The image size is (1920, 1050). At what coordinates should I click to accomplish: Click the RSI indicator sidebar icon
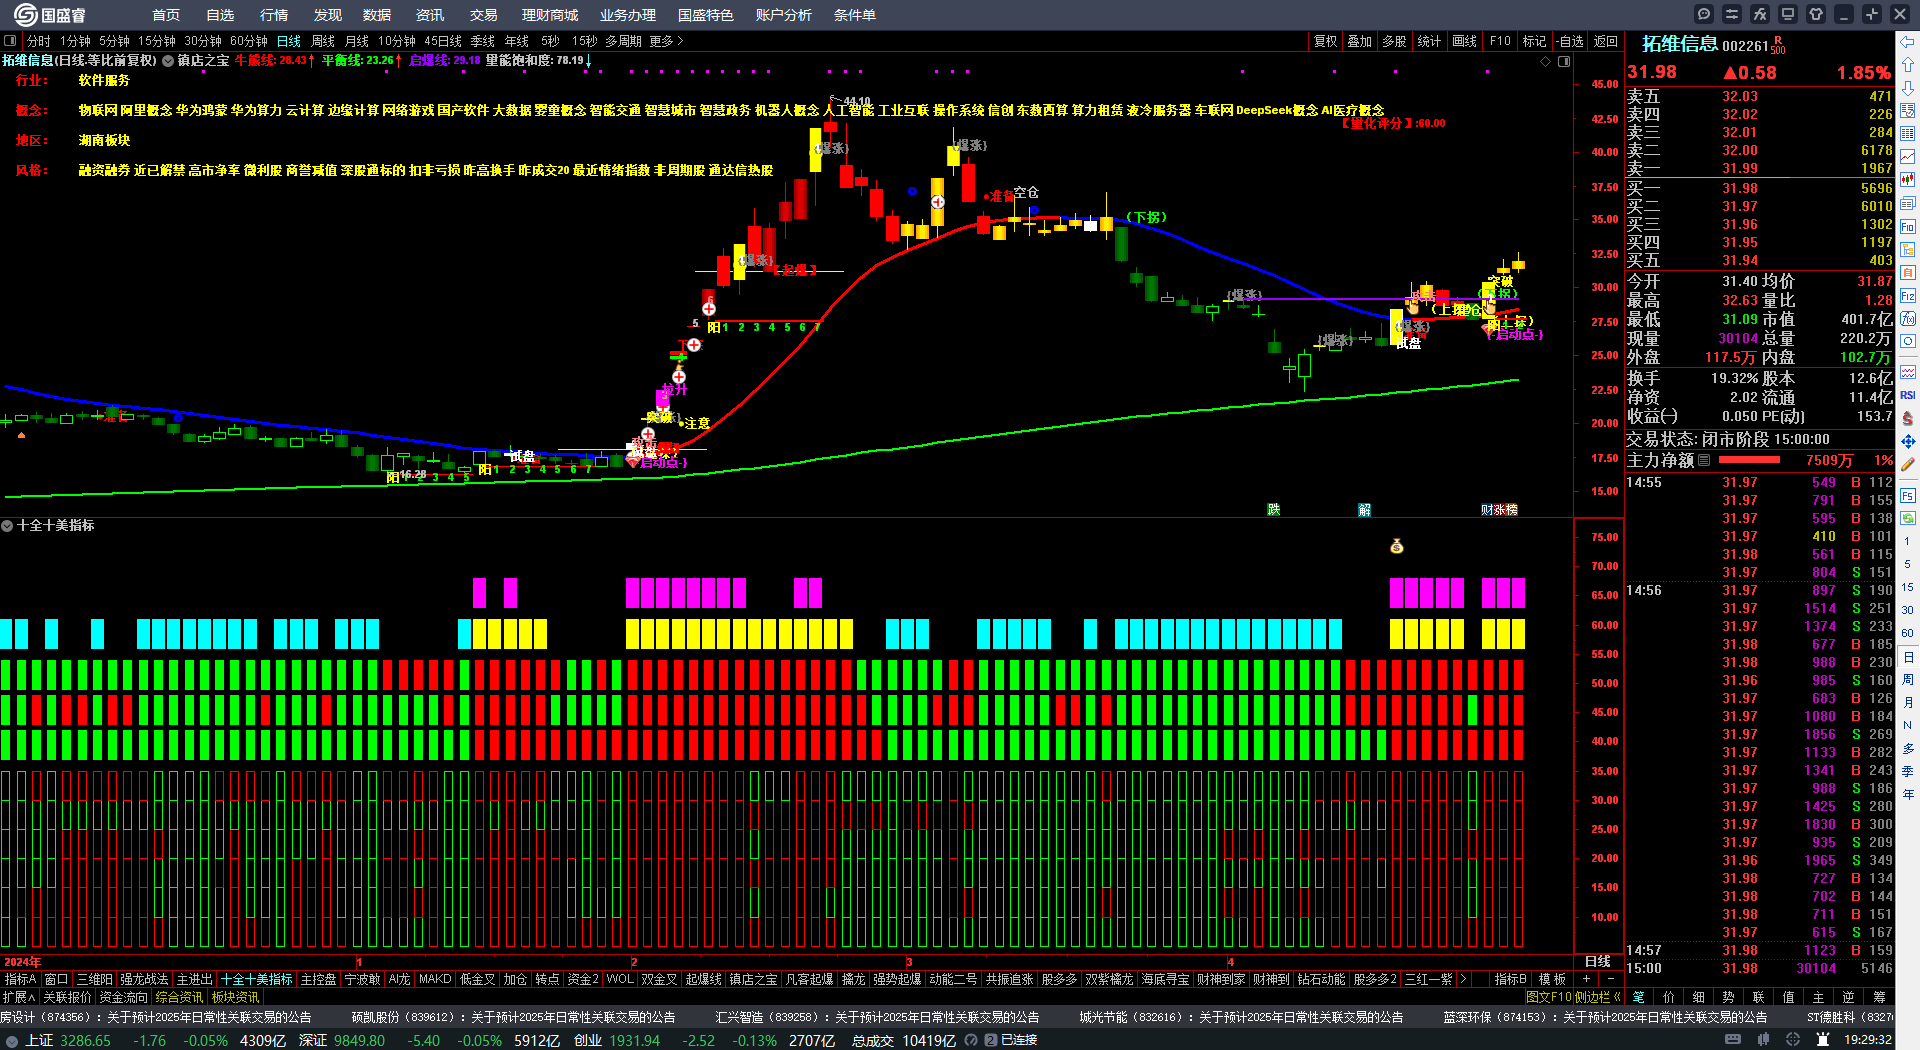[1908, 395]
